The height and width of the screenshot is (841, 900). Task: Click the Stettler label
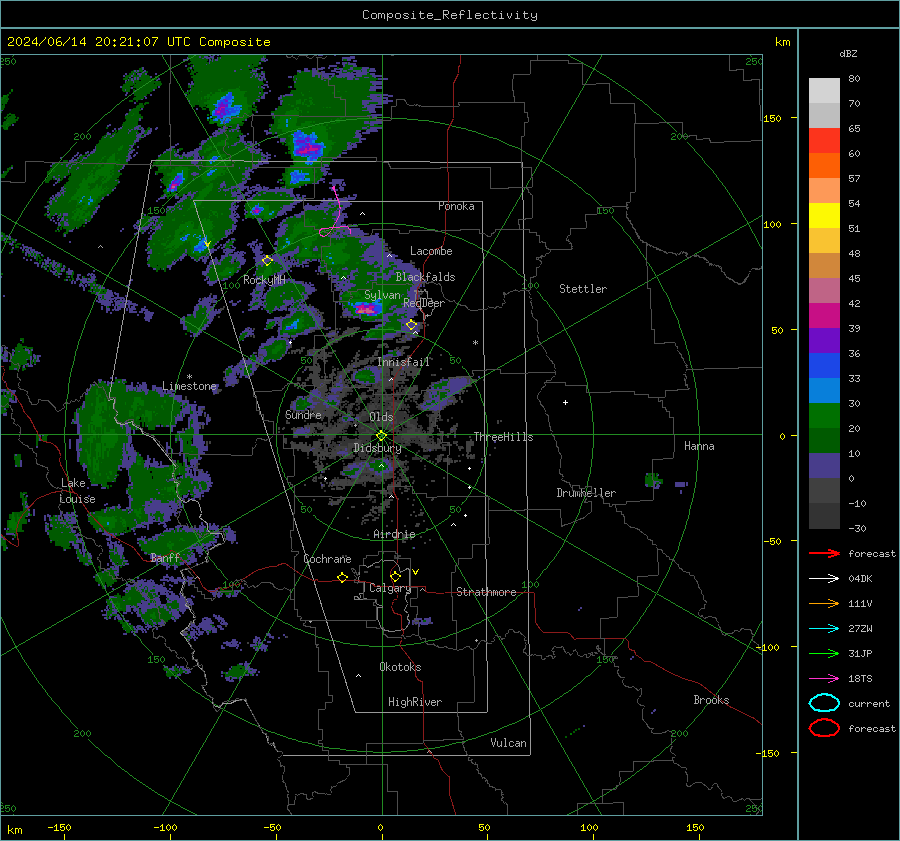(x=583, y=289)
